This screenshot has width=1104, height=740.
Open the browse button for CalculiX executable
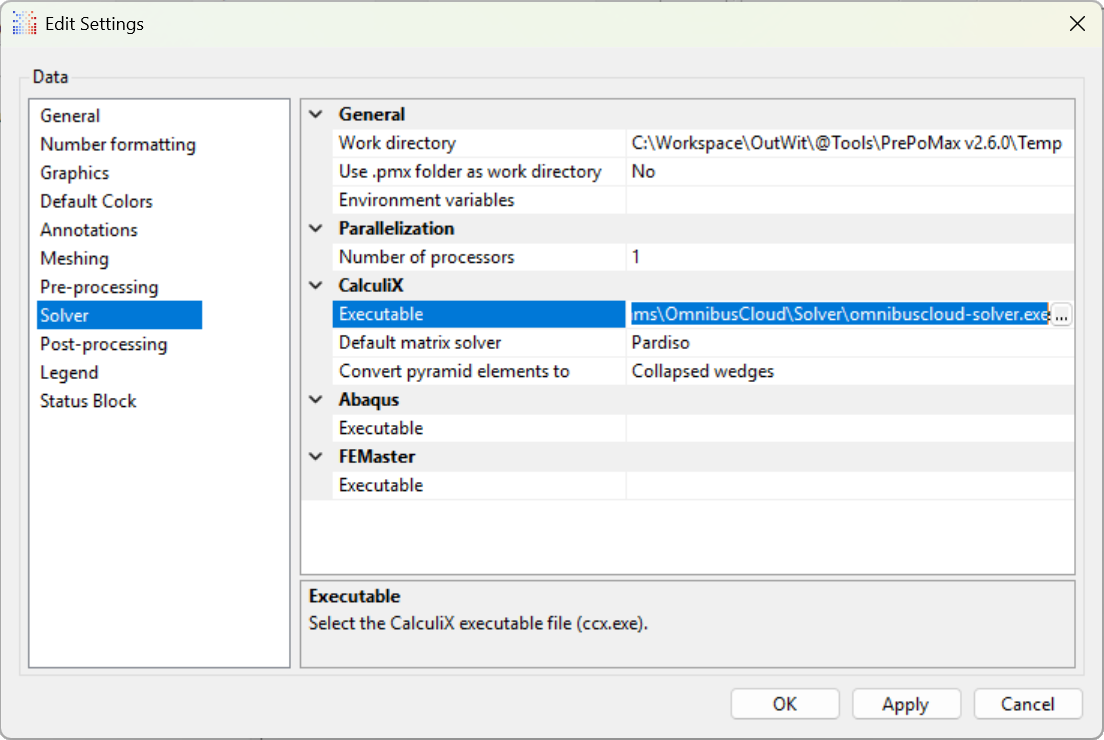click(x=1061, y=314)
